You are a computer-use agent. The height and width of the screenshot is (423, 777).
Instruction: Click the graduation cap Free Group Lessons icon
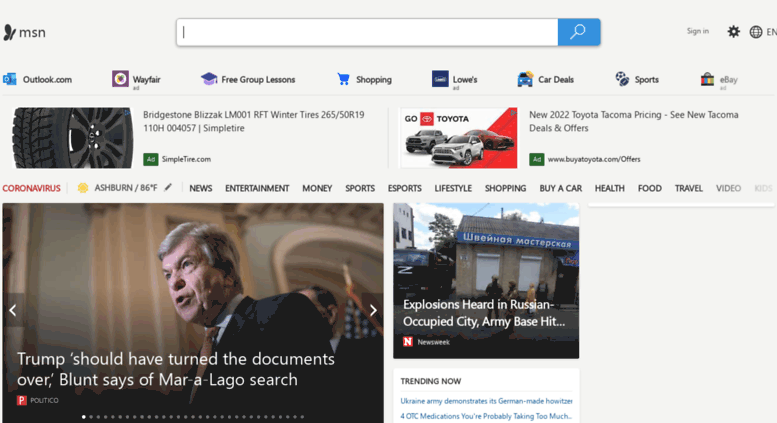tap(209, 79)
